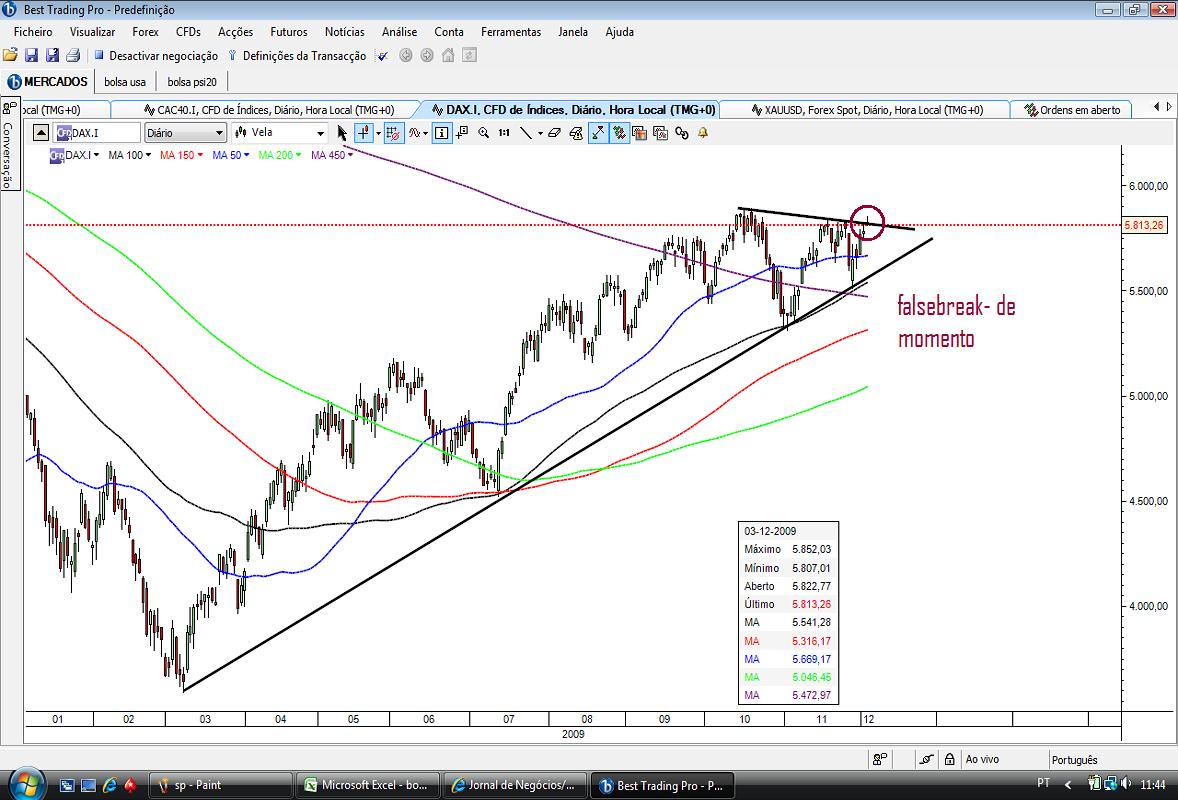Click the checkmark icon after Definições
The image size is (1178, 800).
pyautogui.click(x=382, y=56)
